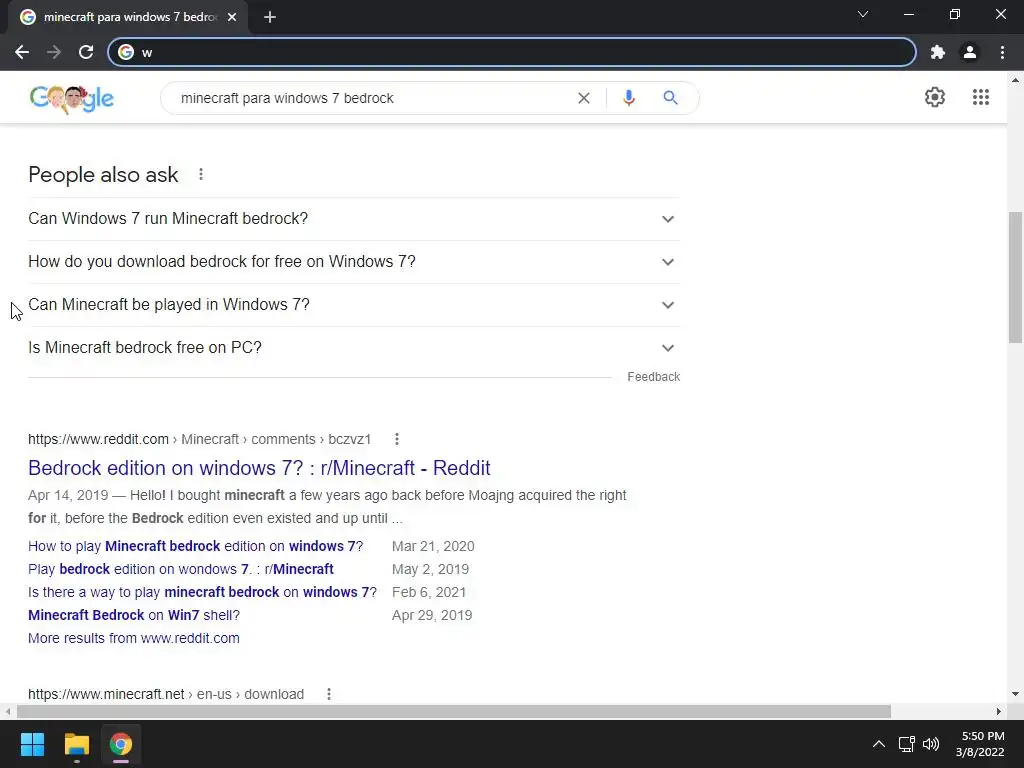Click 'More results from www.reddit.com'

pos(134,638)
